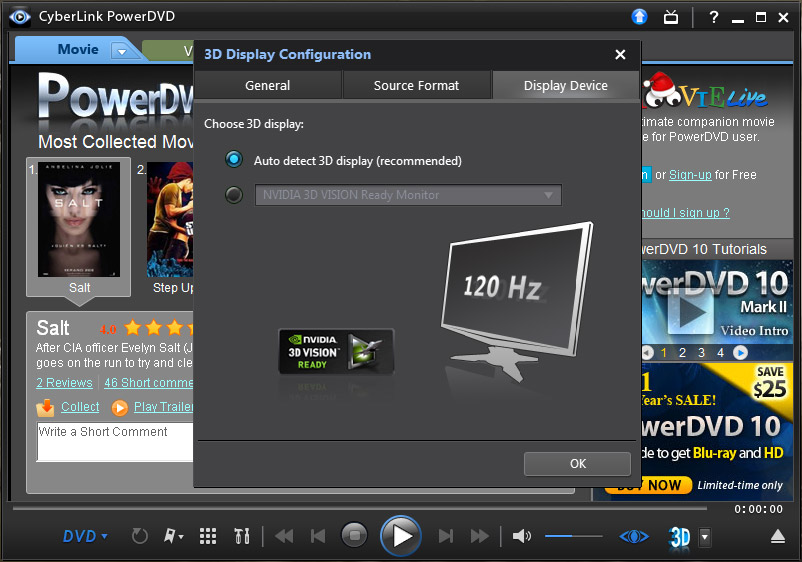Click the upgrade arrow icon in title bar
This screenshot has width=802, height=562.
click(639, 17)
